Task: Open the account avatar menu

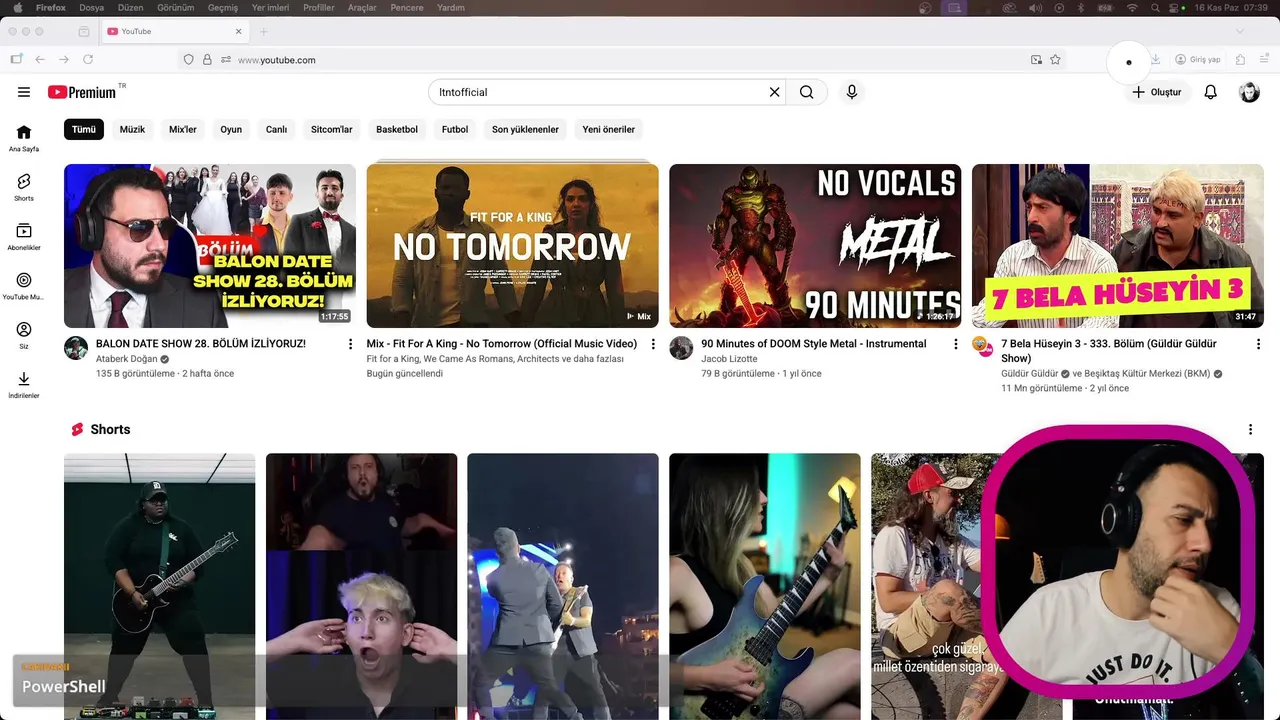Action: (1249, 92)
